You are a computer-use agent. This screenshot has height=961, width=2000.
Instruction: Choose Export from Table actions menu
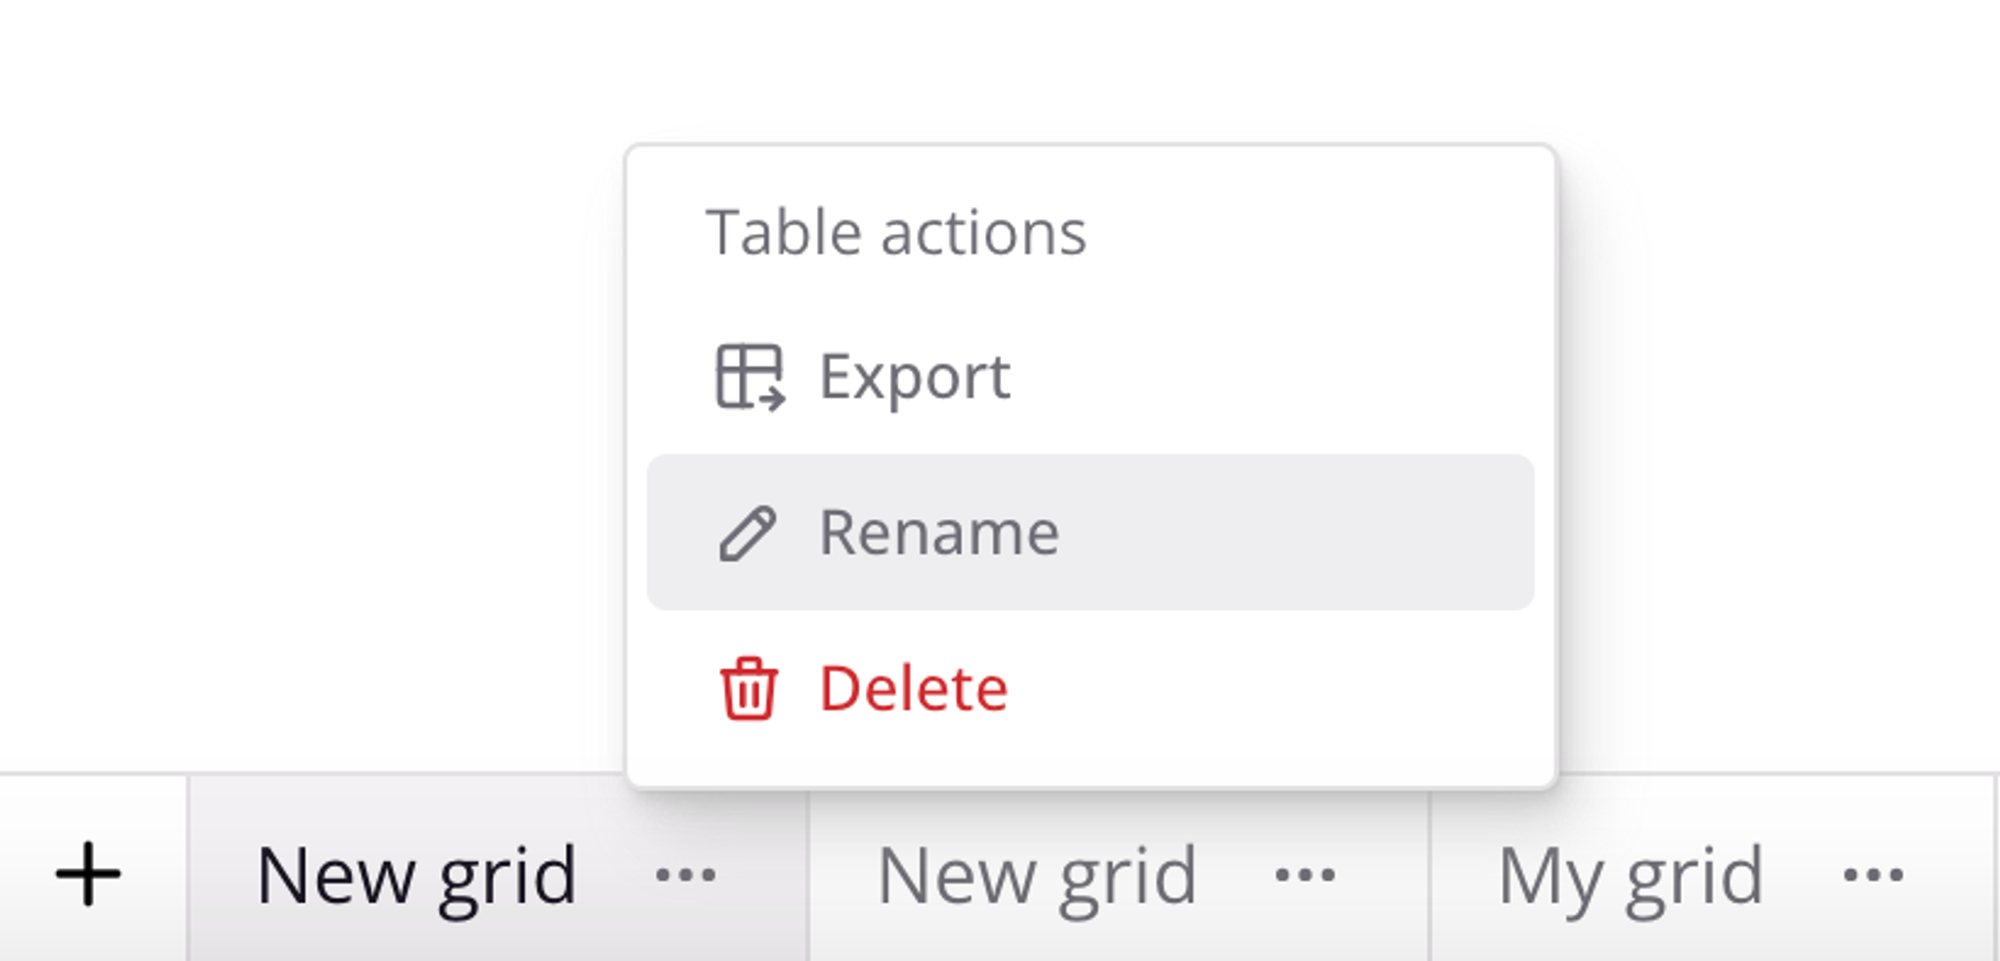point(1090,377)
